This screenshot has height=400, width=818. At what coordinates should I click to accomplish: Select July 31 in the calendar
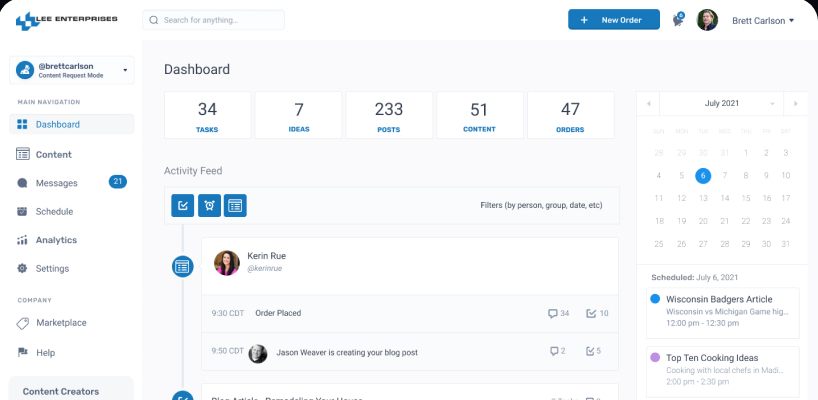coord(786,244)
